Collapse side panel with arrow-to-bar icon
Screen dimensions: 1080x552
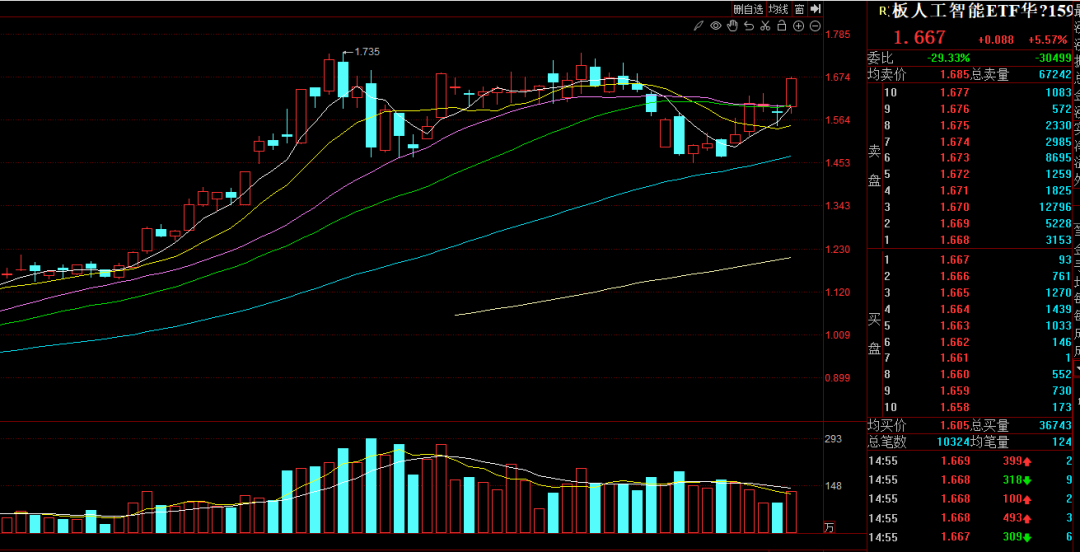(815, 9)
